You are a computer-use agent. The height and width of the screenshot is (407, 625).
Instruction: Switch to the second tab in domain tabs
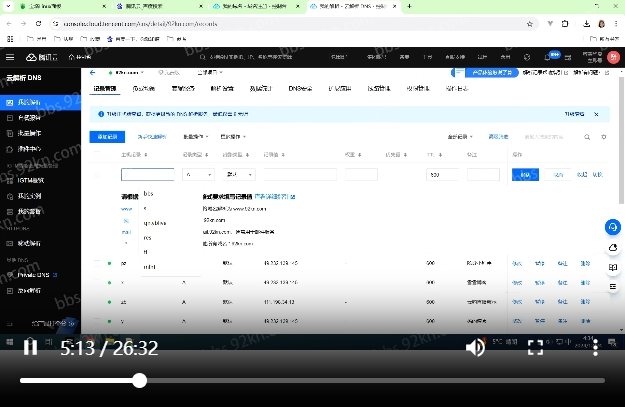pyautogui.click(x=143, y=88)
